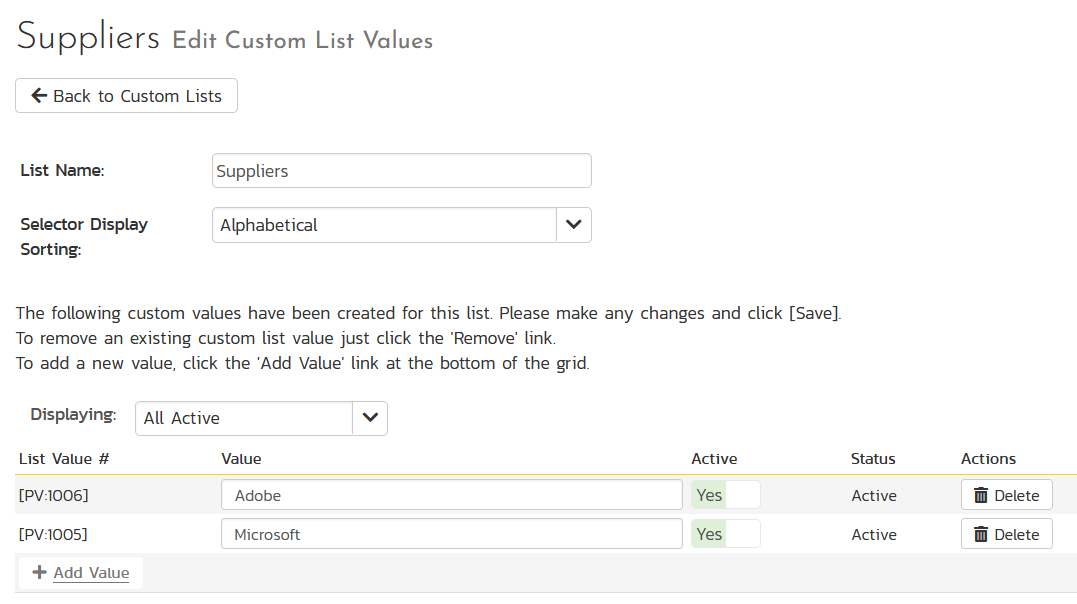Screen dimensions: 1077x604
Task: Select the List Name input containing 'Suppliers'
Action: pyautogui.click(x=400, y=170)
